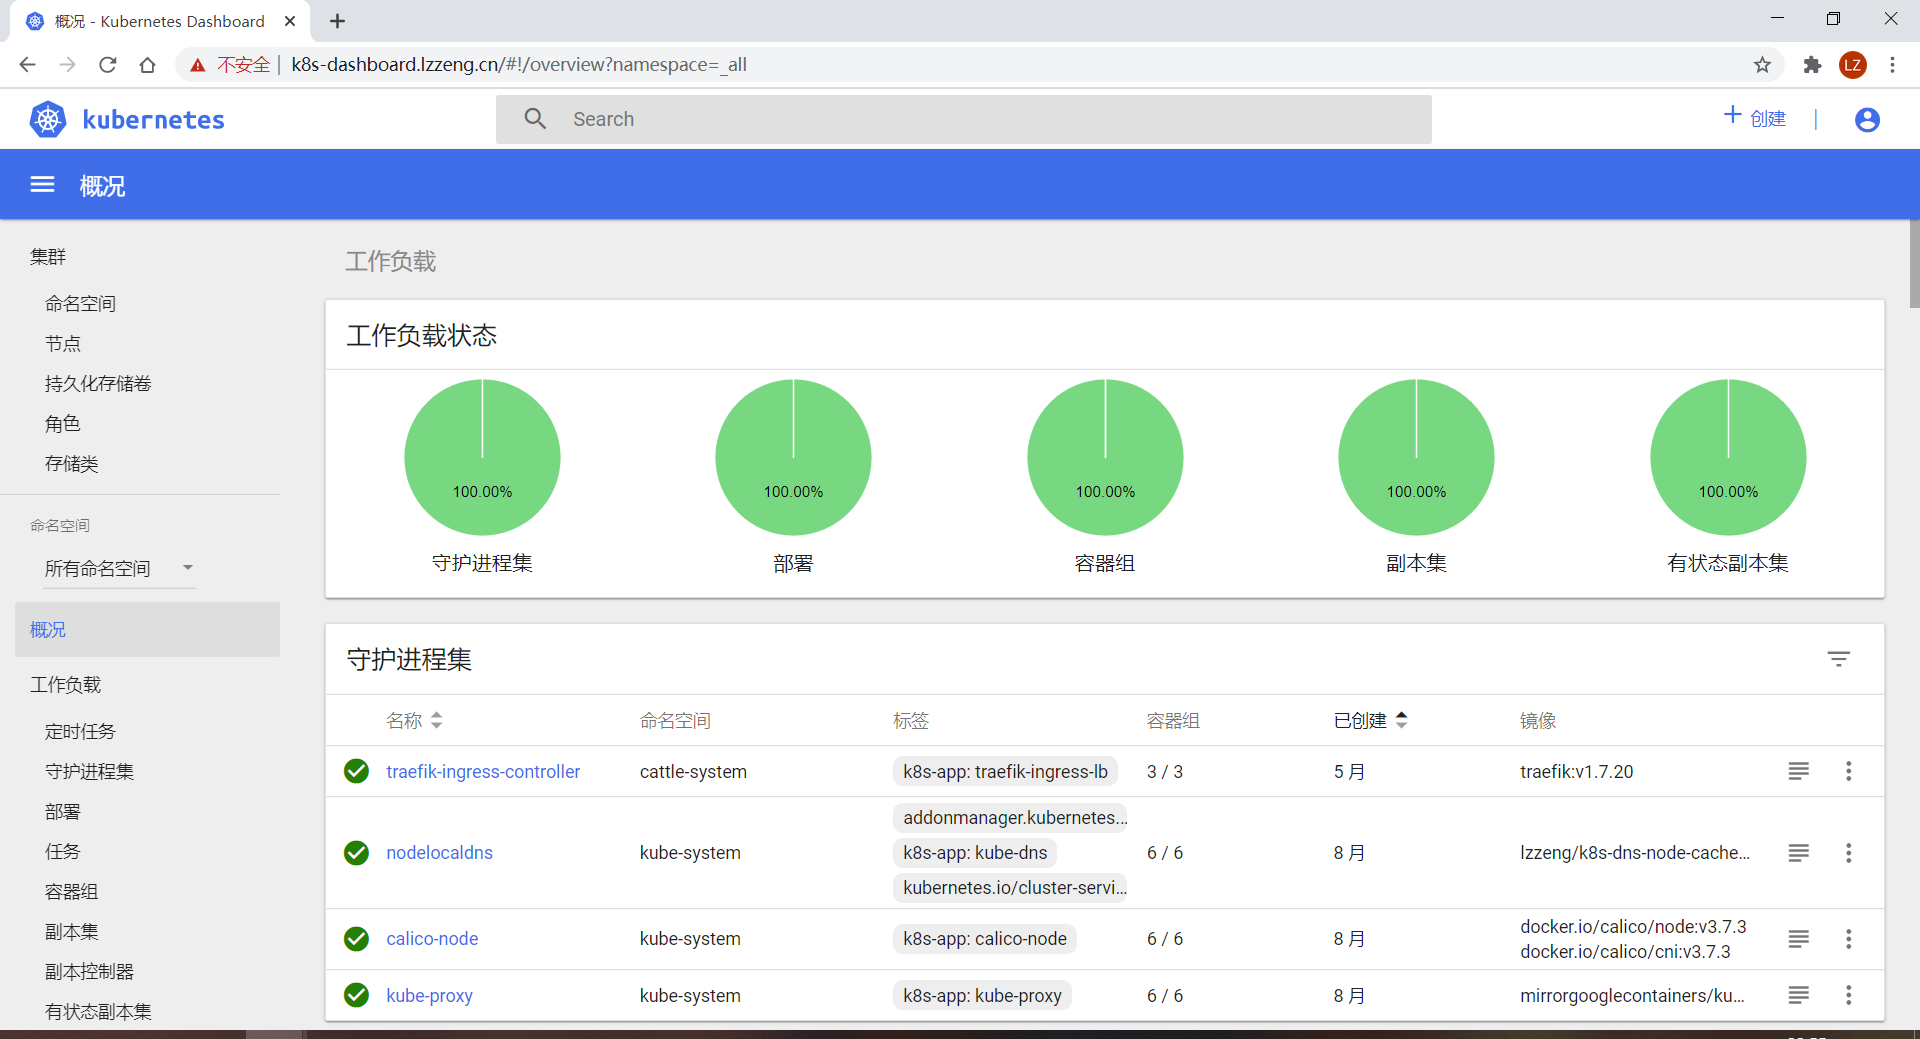Click the 创建 button
Image resolution: width=1920 pixels, height=1039 pixels.
[1755, 118]
